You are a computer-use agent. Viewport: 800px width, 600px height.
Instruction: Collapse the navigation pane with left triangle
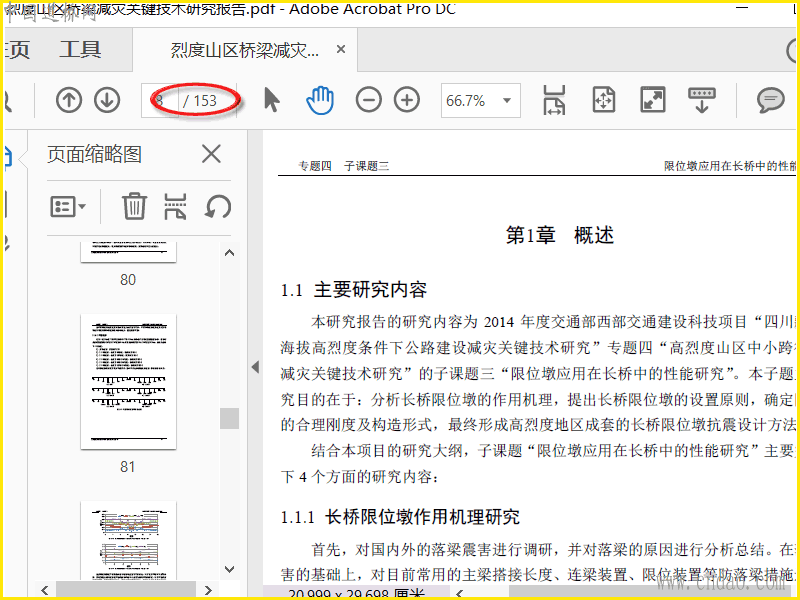click(x=255, y=367)
